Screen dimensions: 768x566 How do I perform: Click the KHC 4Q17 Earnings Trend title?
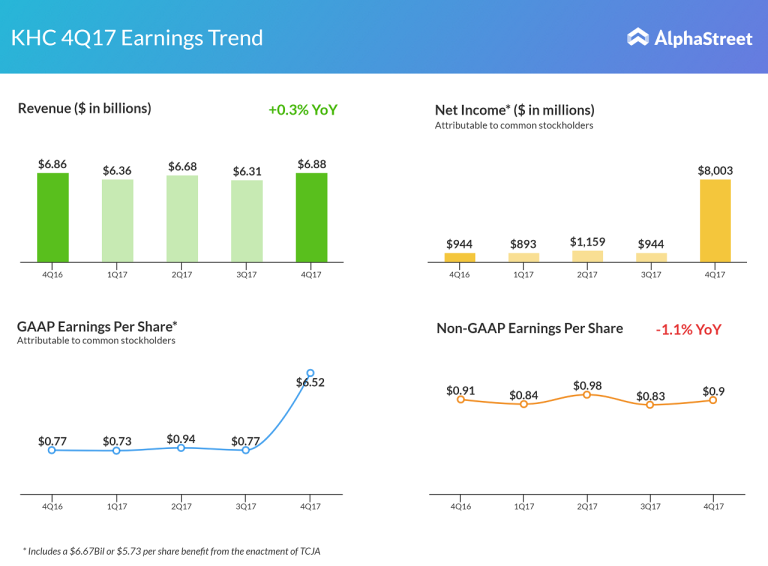[137, 38]
